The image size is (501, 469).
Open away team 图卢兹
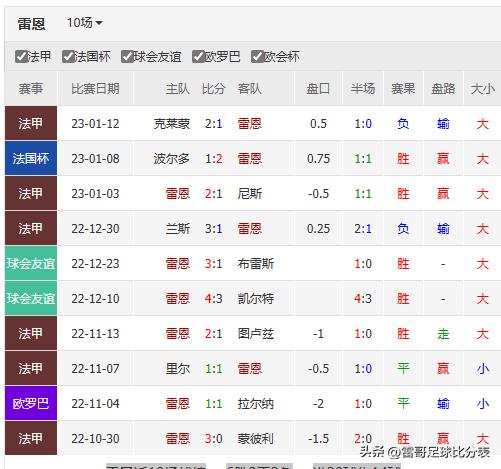coord(256,334)
